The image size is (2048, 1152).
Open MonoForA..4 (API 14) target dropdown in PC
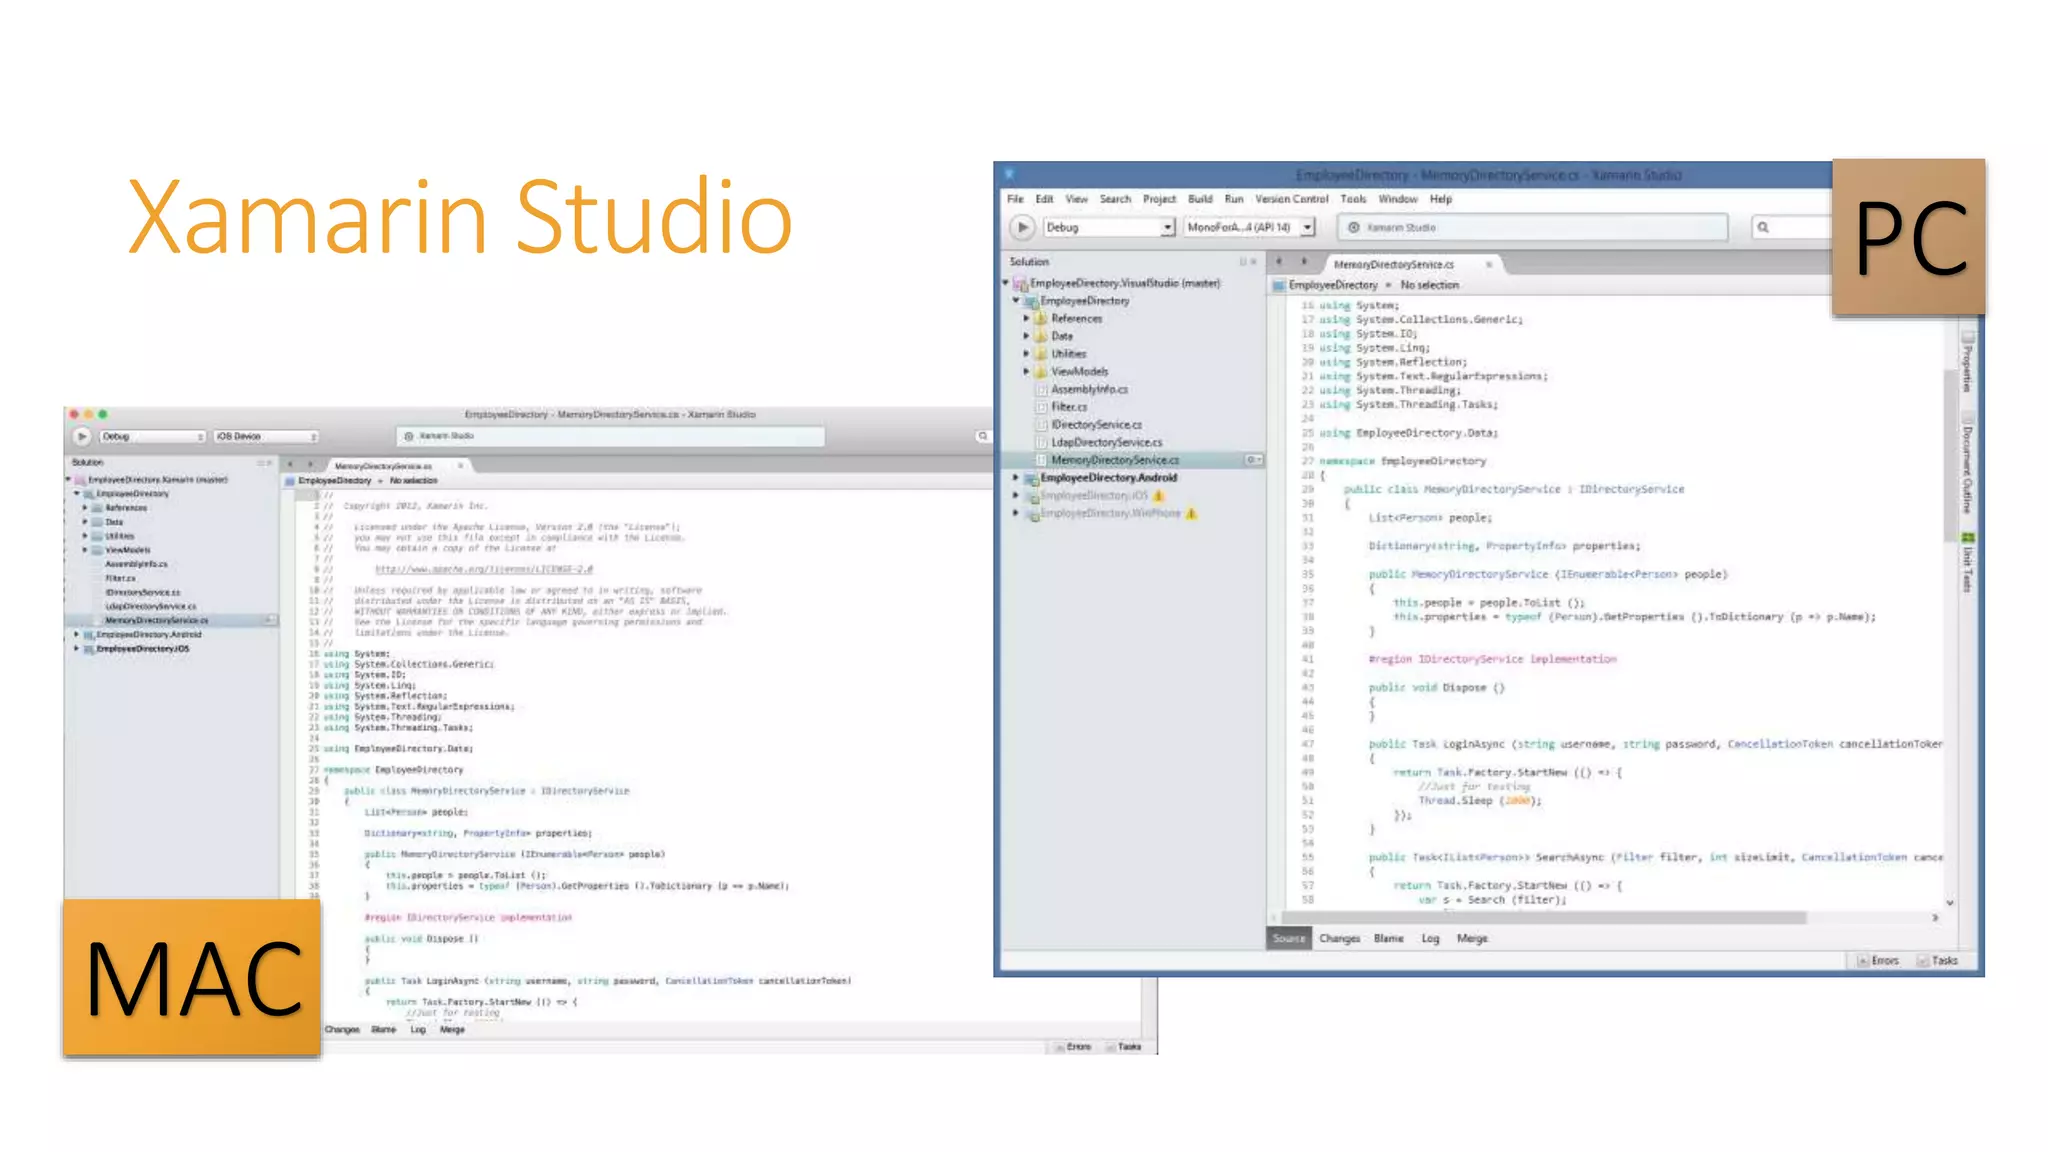[1249, 227]
